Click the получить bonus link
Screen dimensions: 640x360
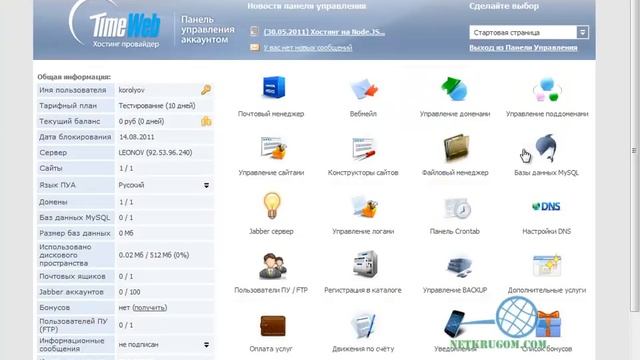(x=150, y=308)
